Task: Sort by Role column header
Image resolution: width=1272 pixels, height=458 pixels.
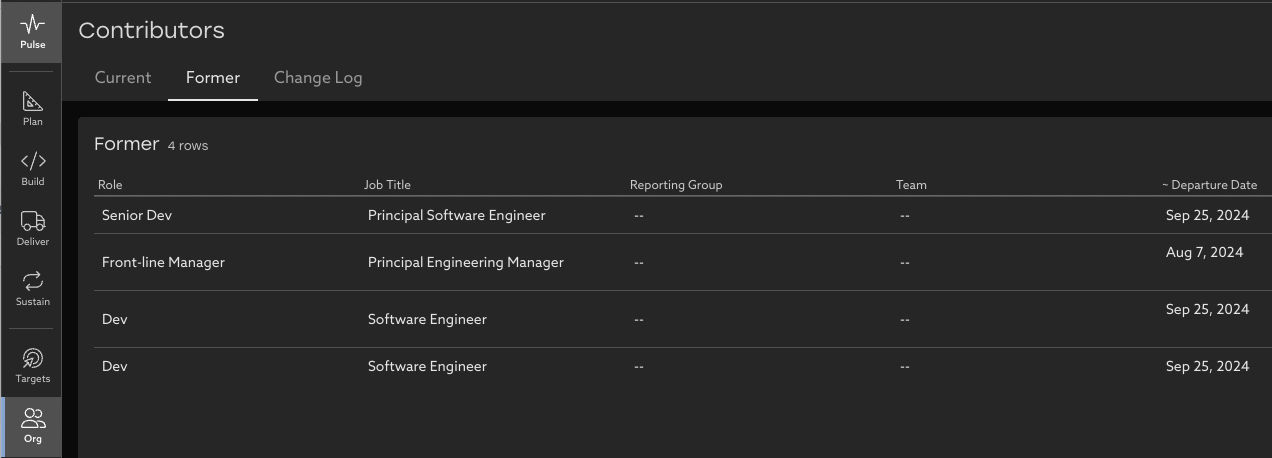Action: click(x=110, y=185)
